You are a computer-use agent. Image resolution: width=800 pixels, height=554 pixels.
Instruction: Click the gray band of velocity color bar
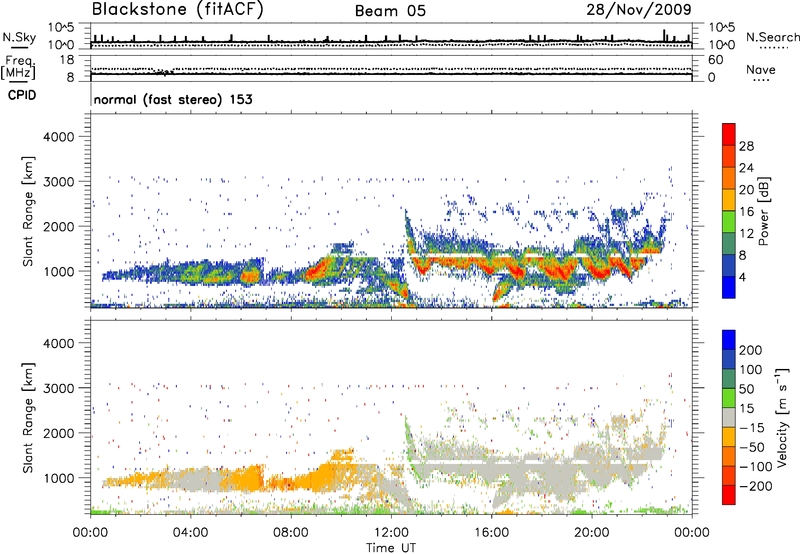729,417
